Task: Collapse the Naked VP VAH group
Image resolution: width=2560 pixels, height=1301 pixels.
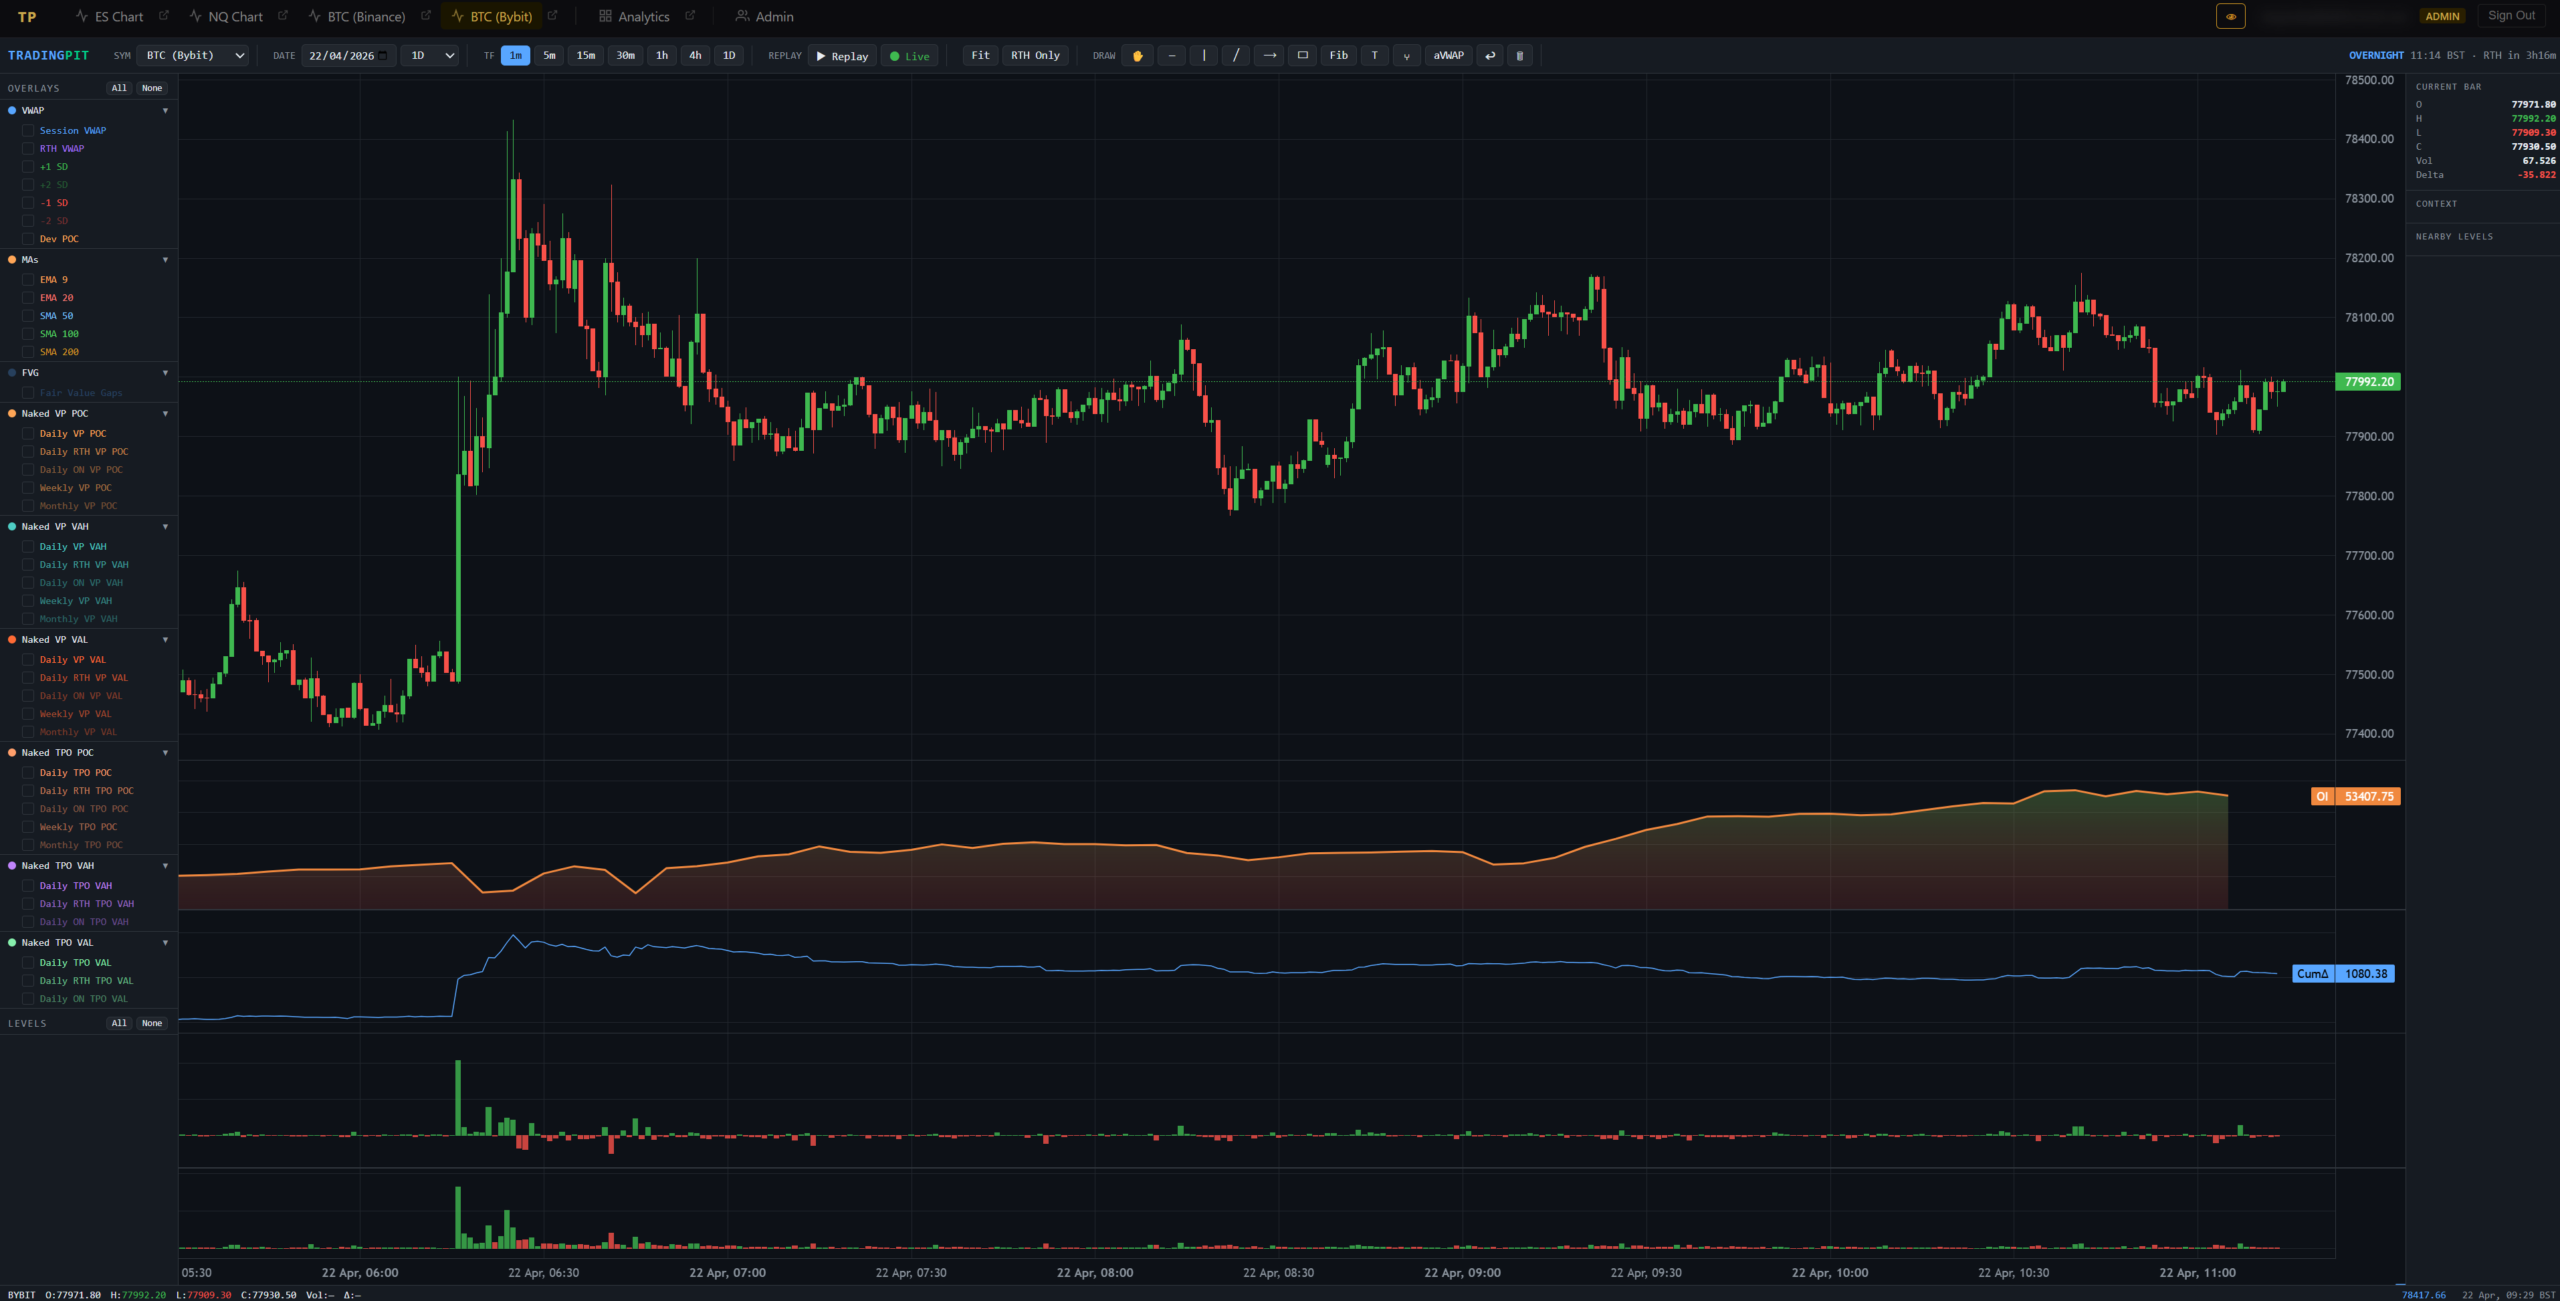Action: pos(165,527)
